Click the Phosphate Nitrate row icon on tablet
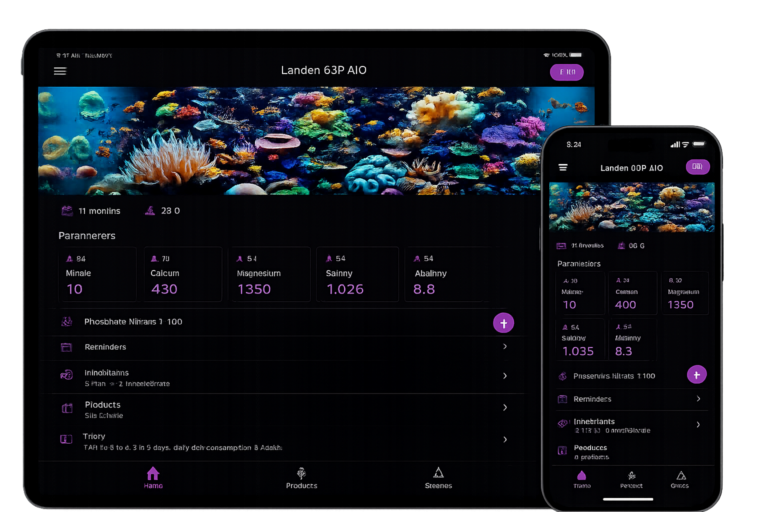Screen dimensions: 768x512 (67, 322)
